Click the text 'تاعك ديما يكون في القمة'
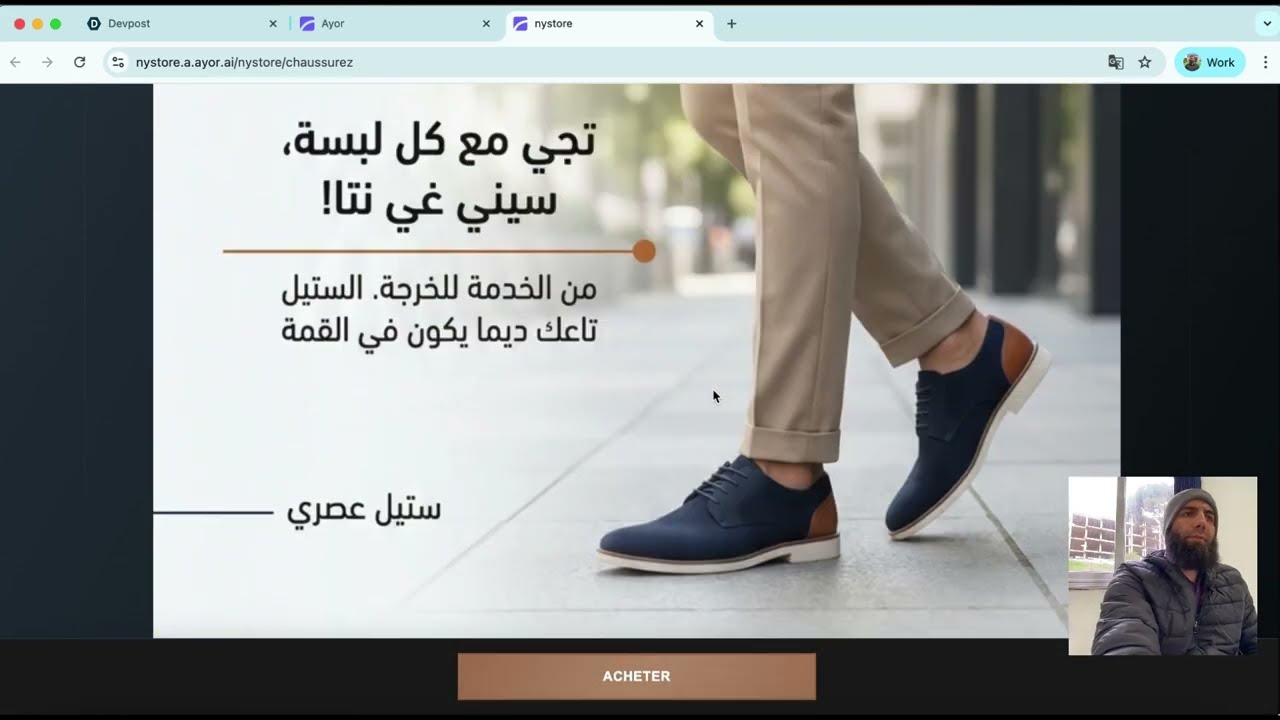The height and width of the screenshot is (720, 1280). (x=439, y=330)
